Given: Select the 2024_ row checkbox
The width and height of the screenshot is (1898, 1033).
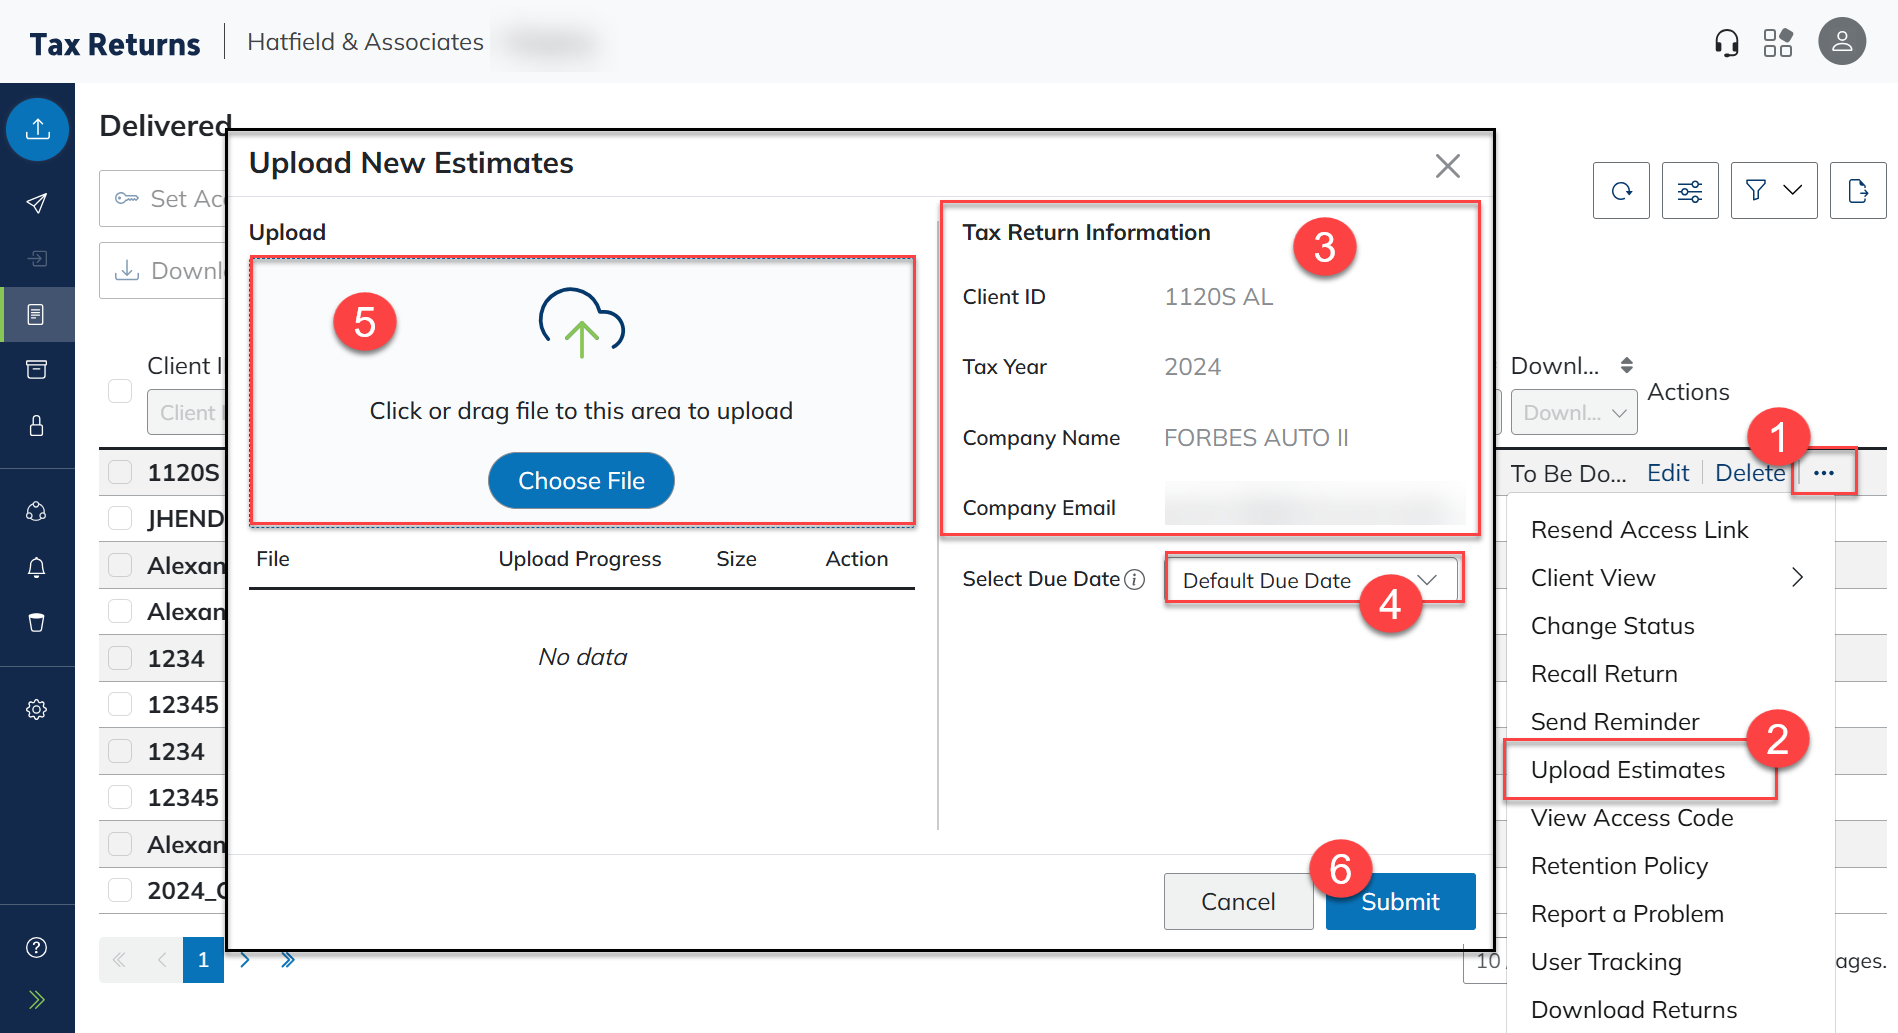Looking at the screenshot, I should tap(120, 890).
